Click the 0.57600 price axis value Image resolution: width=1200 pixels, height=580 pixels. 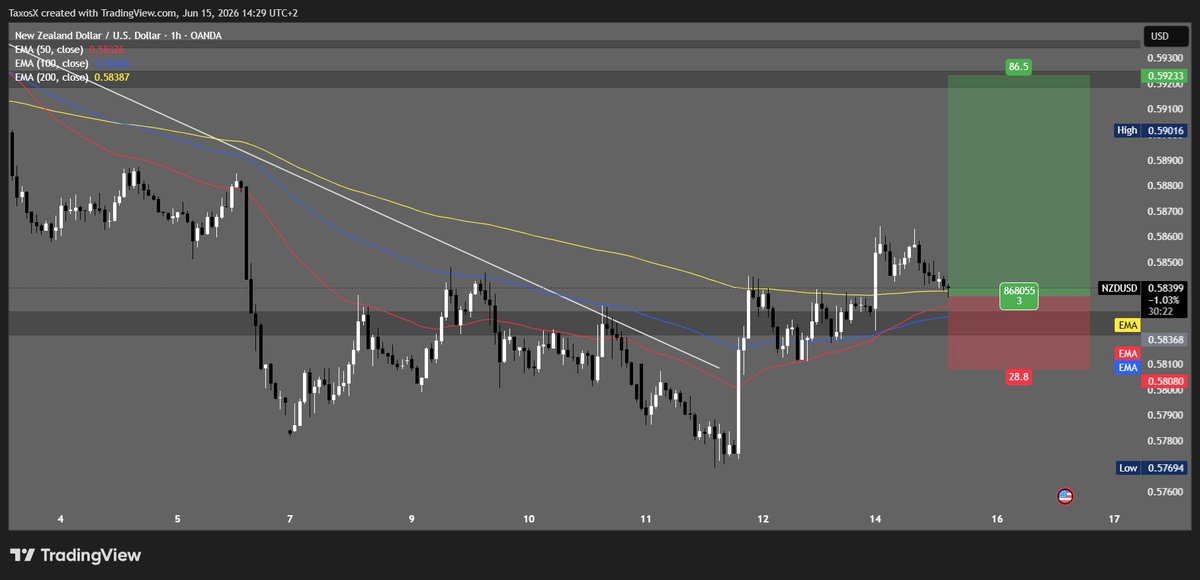tap(1165, 491)
